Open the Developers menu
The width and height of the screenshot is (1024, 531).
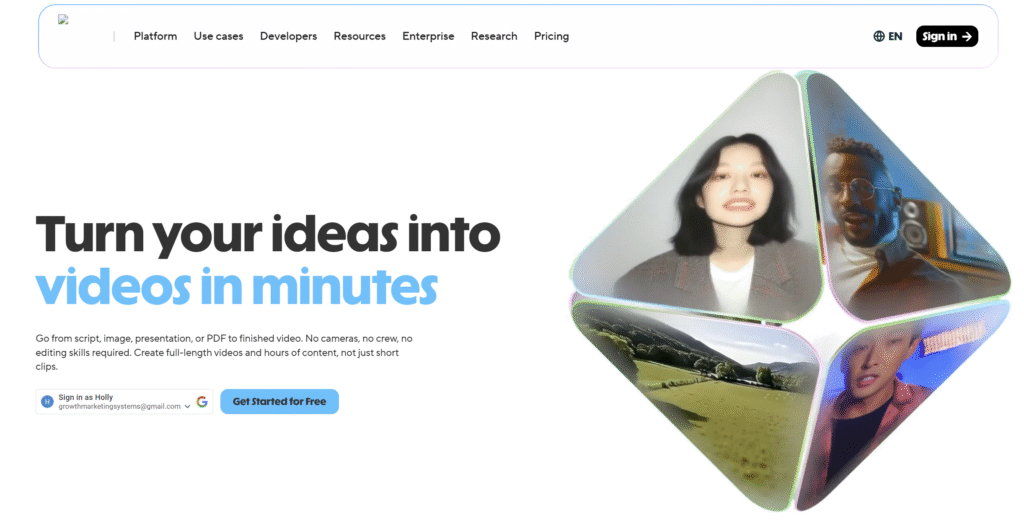288,36
